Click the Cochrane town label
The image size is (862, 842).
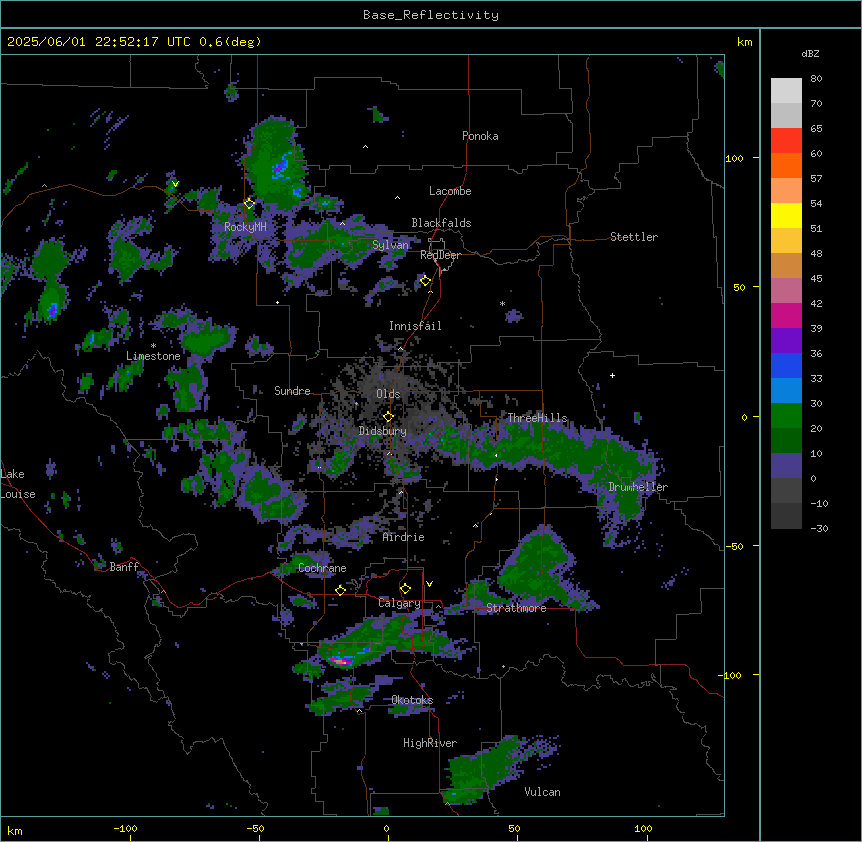[x=322, y=568]
